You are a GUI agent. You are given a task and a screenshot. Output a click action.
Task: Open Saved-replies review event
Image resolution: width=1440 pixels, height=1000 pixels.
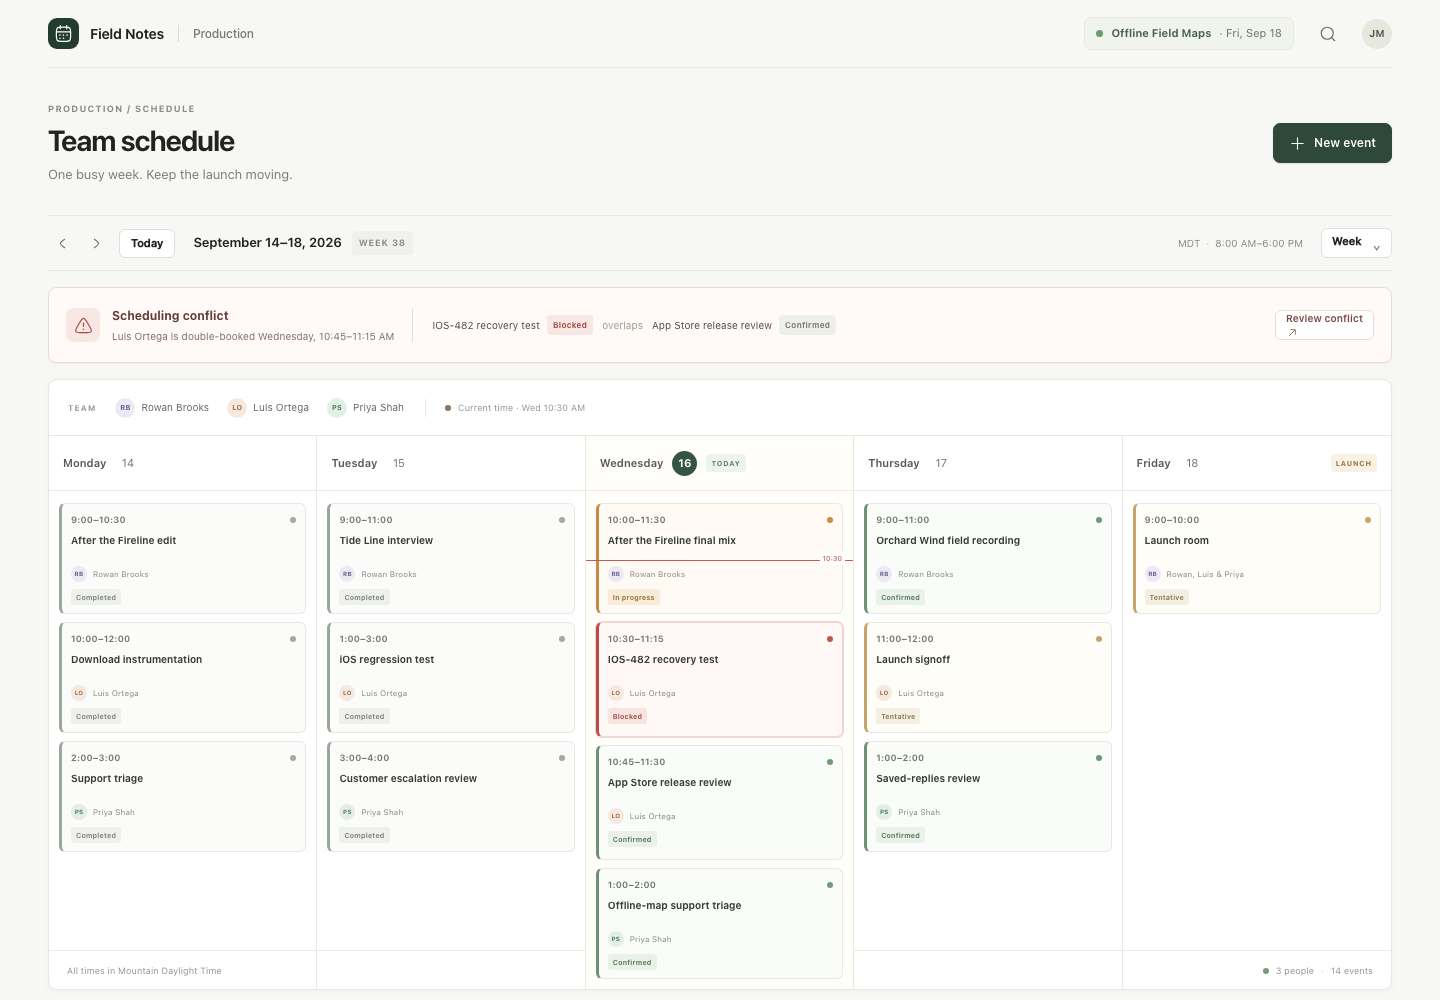[x=988, y=796]
